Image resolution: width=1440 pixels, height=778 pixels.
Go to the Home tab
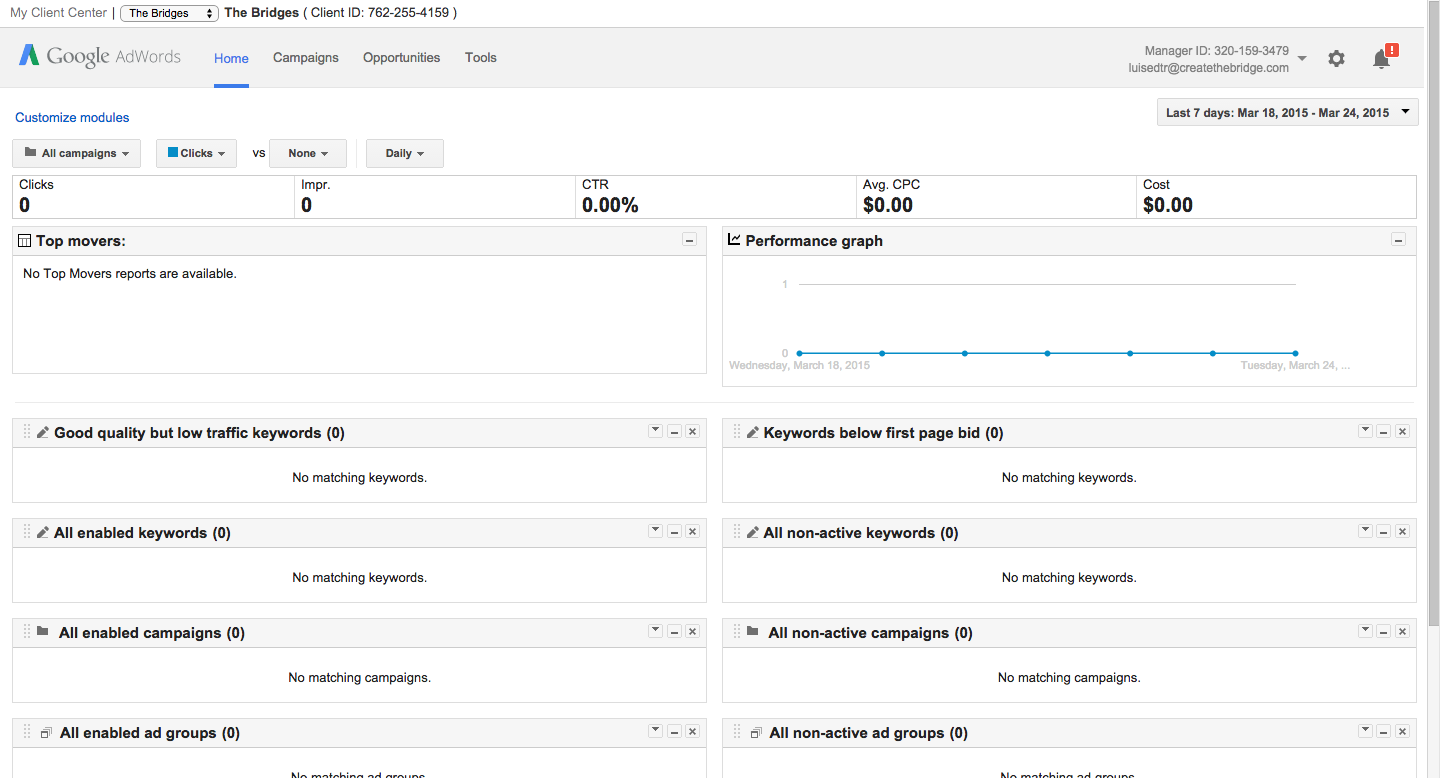pyautogui.click(x=231, y=58)
